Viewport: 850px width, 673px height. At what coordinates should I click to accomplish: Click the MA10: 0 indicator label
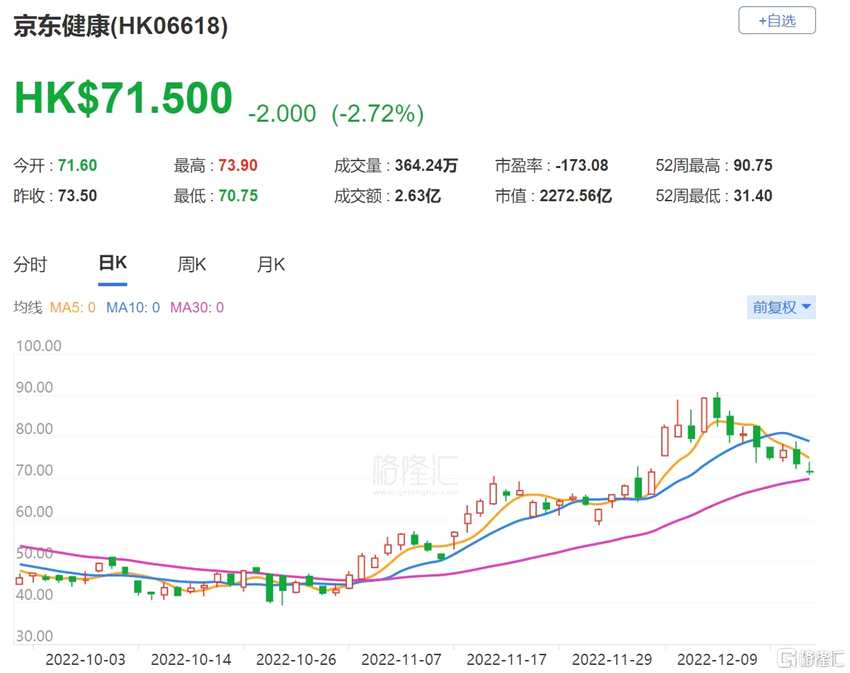pos(133,308)
